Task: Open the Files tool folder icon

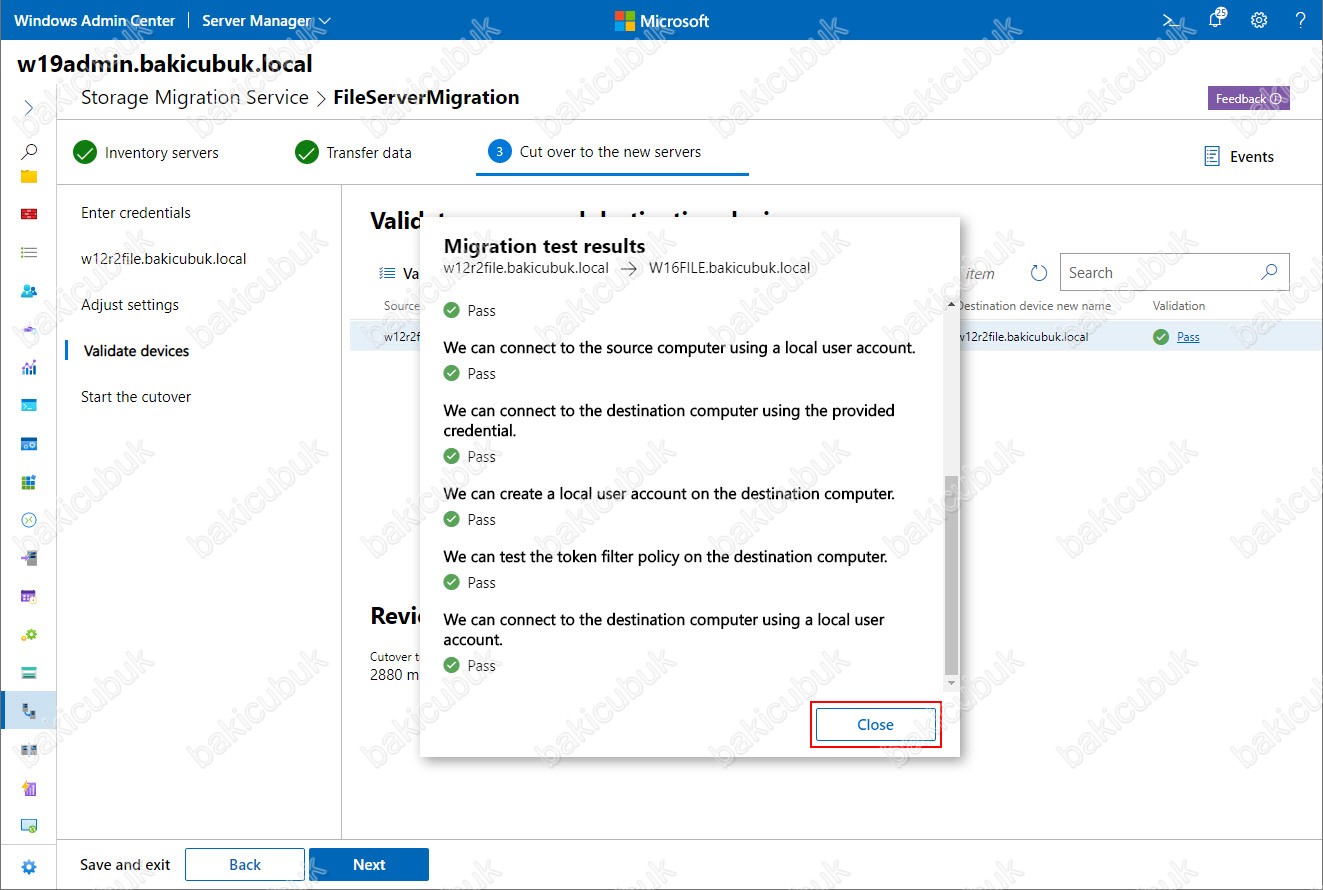Action: [x=29, y=177]
